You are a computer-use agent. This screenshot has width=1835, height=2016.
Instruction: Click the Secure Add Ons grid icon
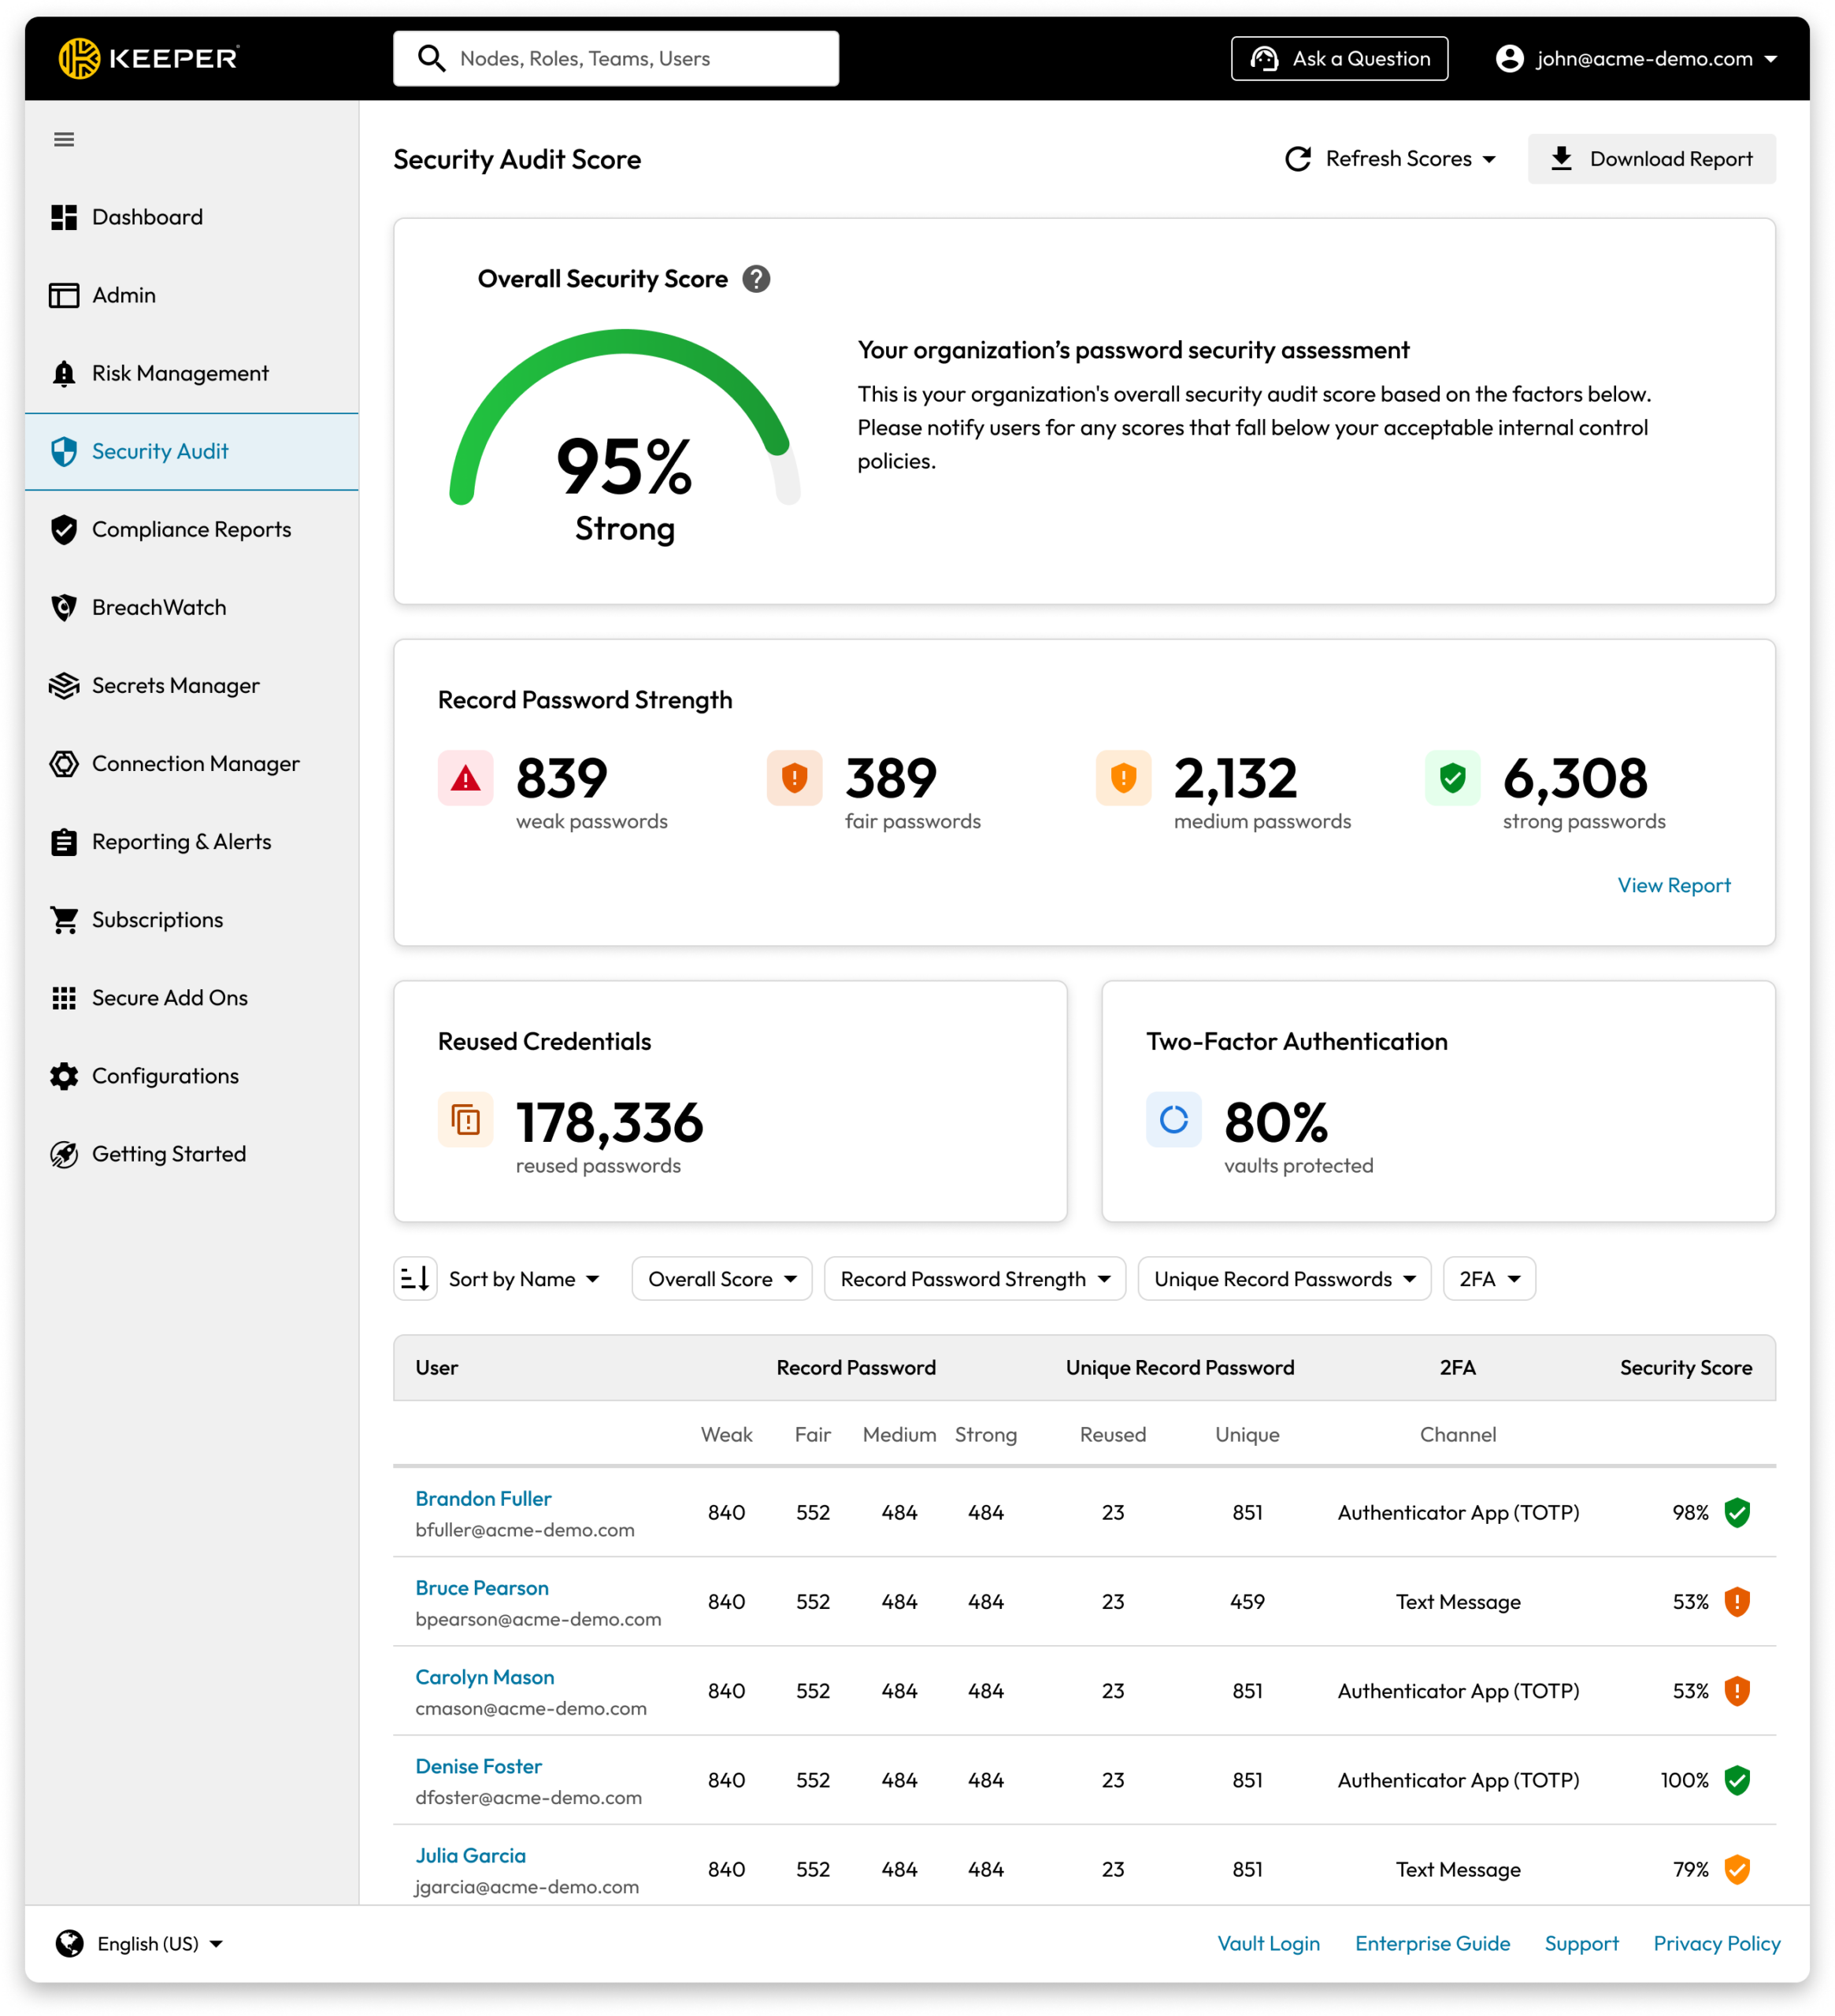coord(63,997)
